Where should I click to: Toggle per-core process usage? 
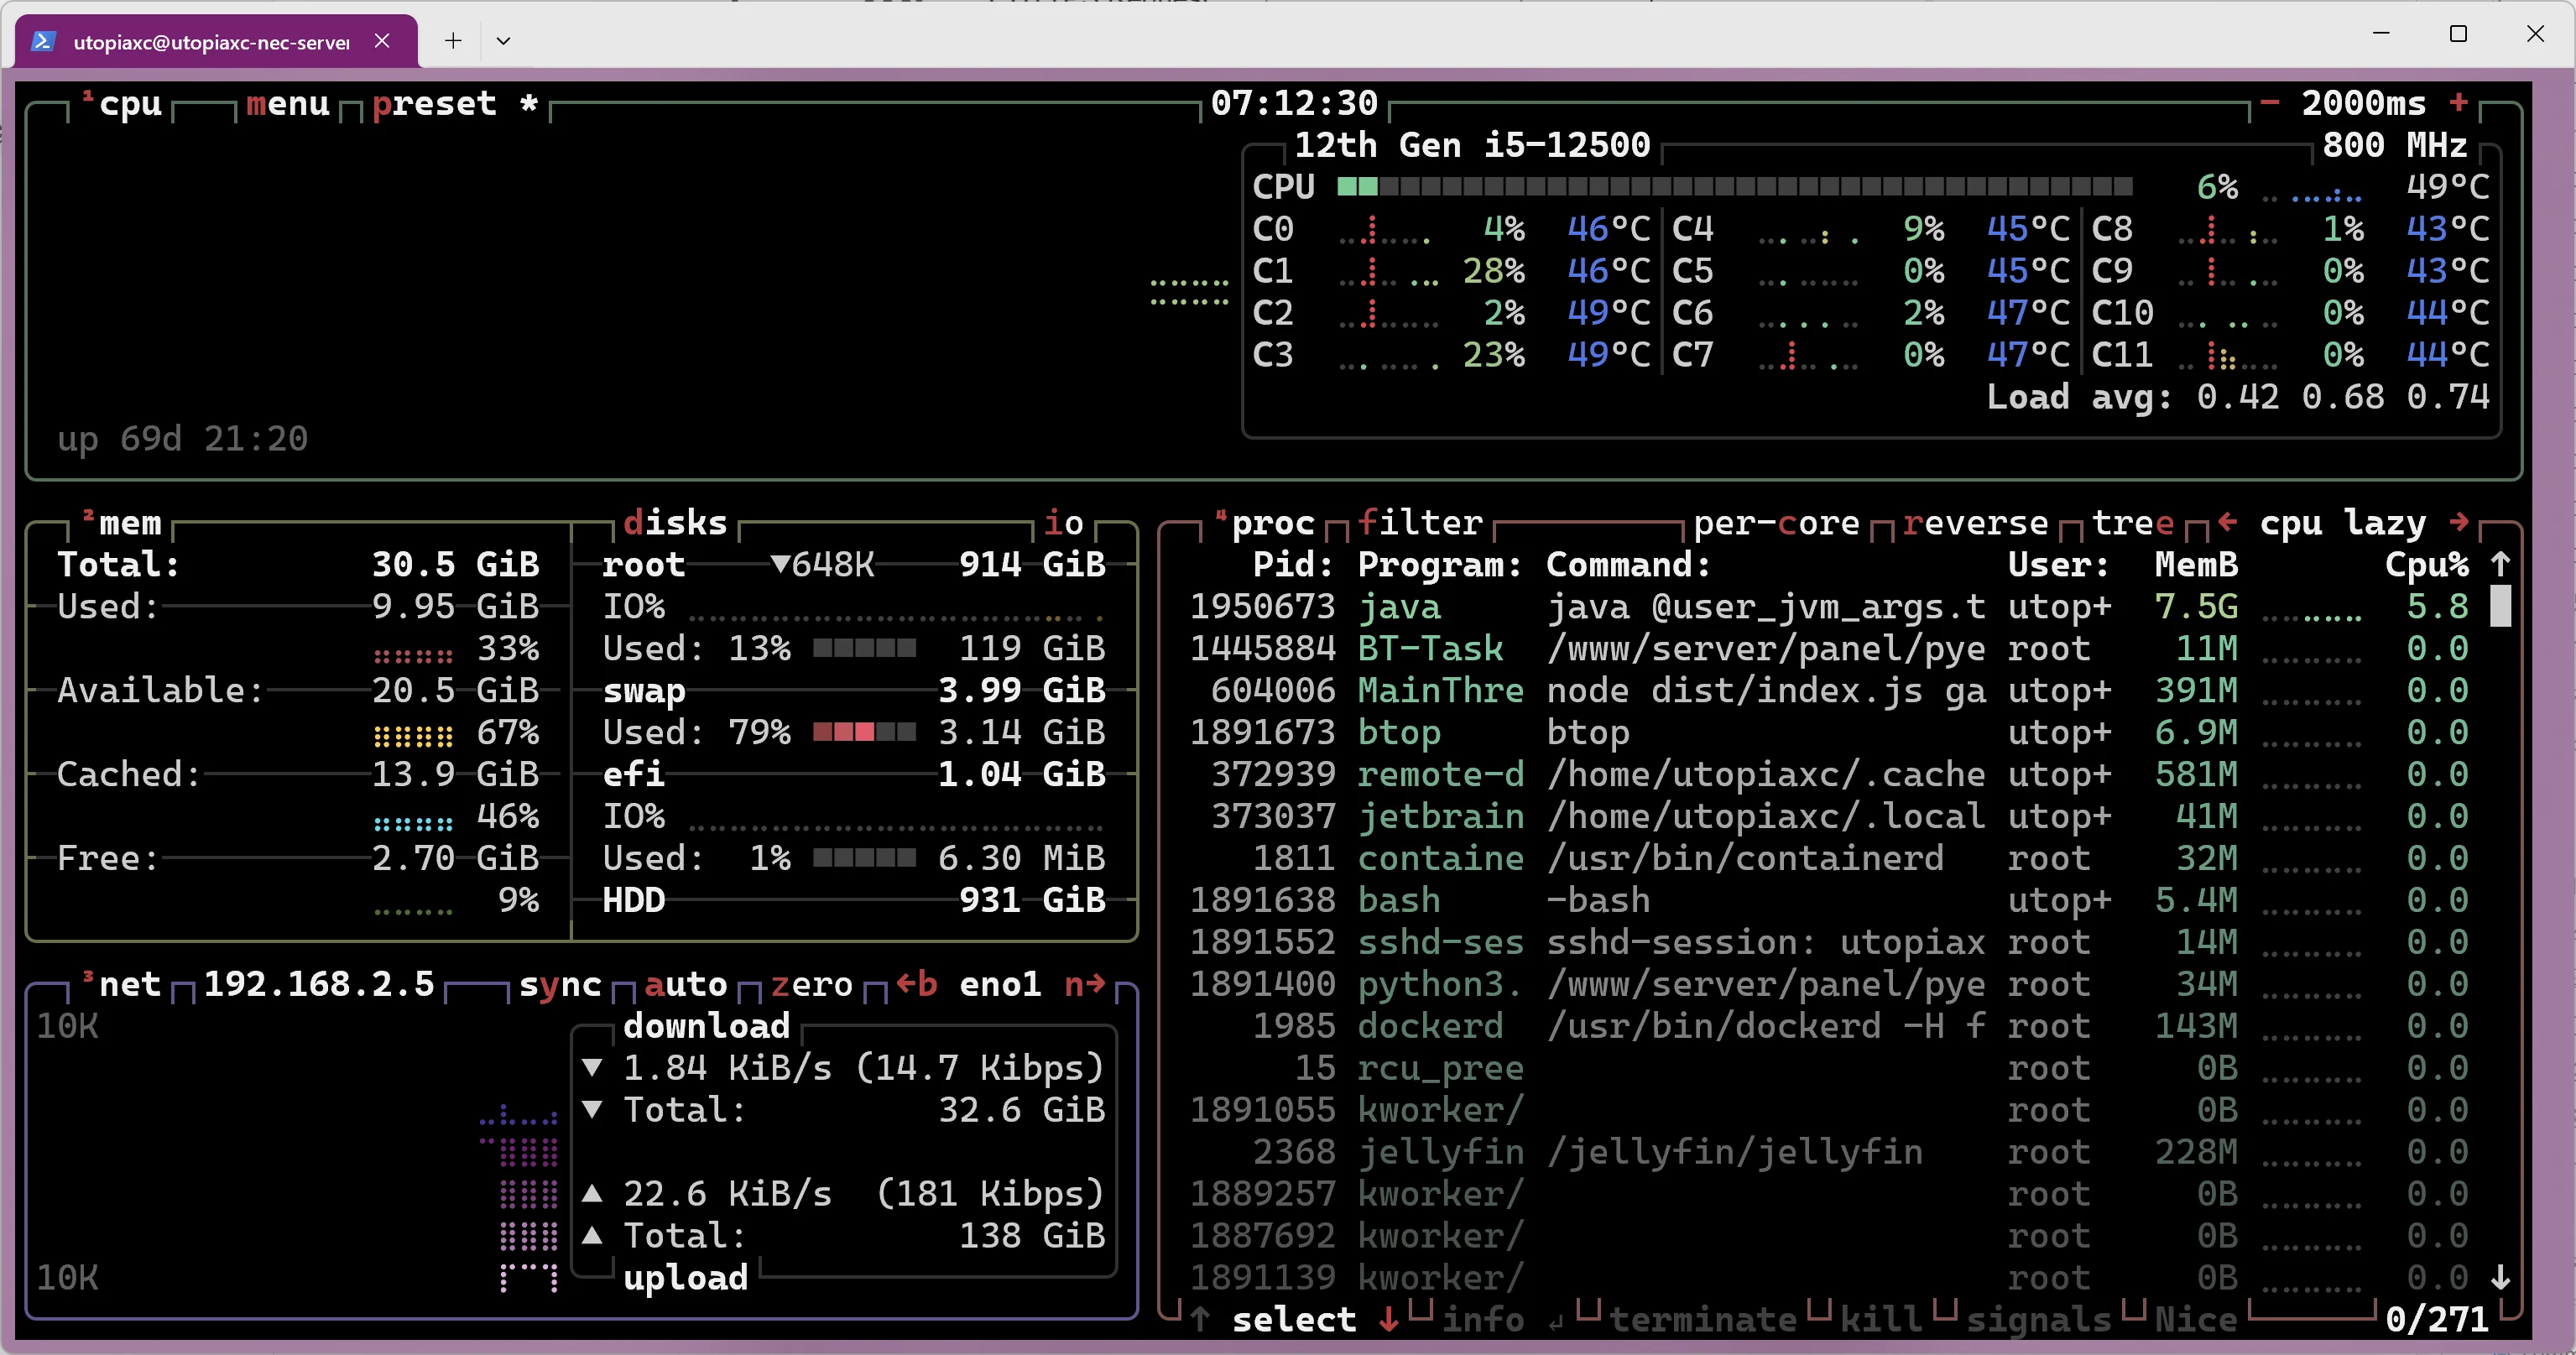[x=1776, y=523]
